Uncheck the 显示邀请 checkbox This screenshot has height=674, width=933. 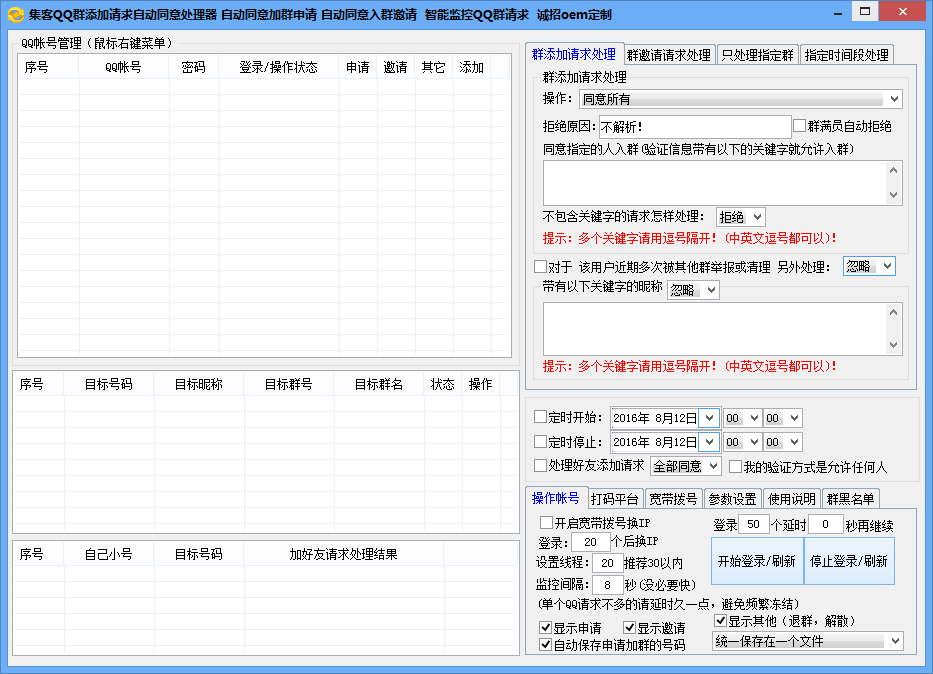click(629, 628)
